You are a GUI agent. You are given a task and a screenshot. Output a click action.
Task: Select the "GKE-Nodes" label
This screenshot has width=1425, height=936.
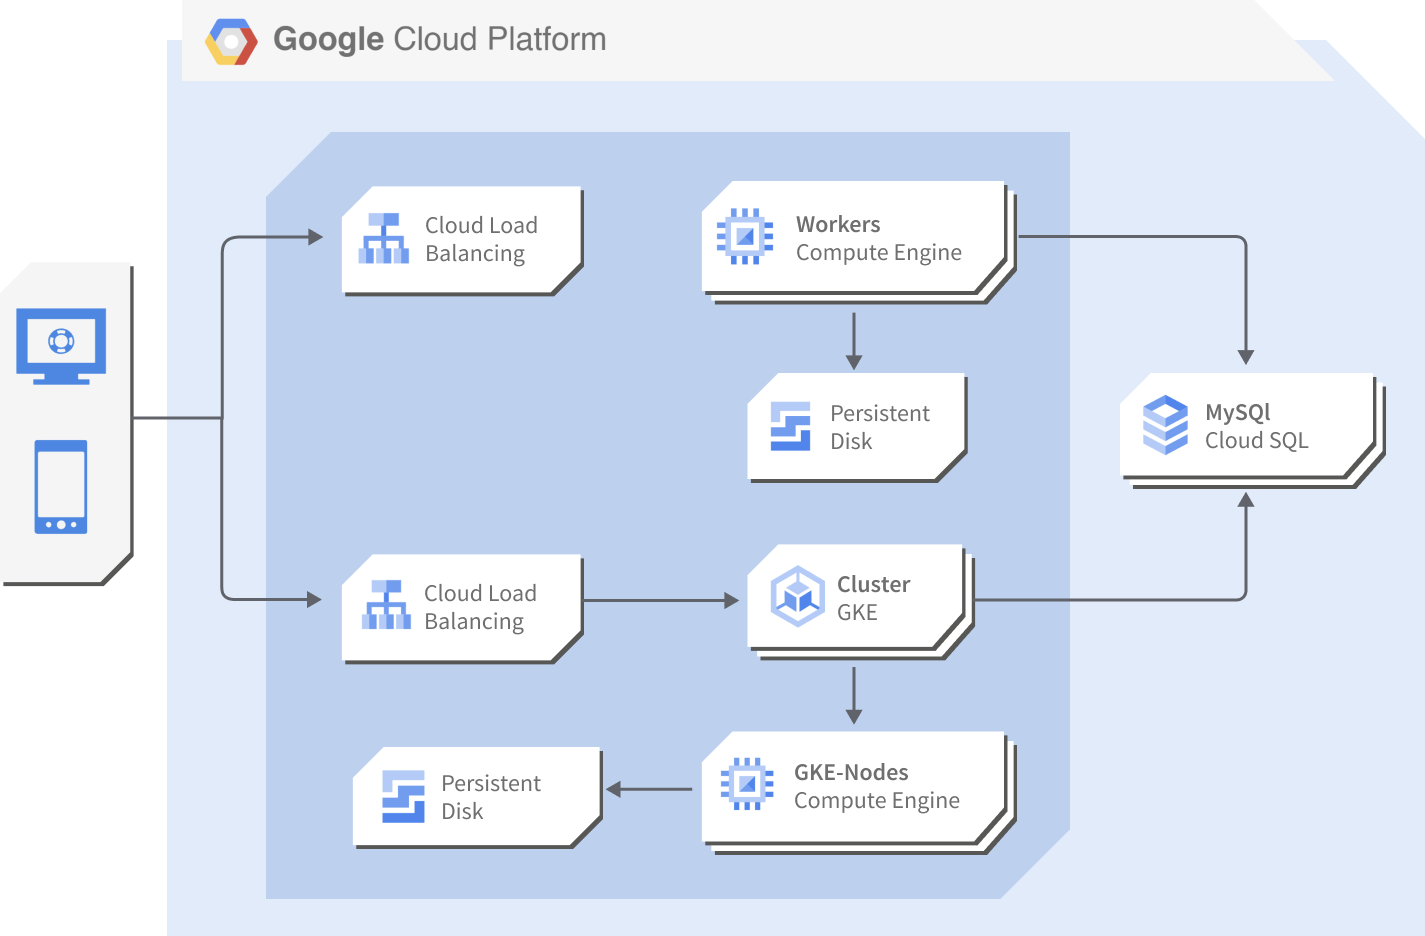[851, 772]
